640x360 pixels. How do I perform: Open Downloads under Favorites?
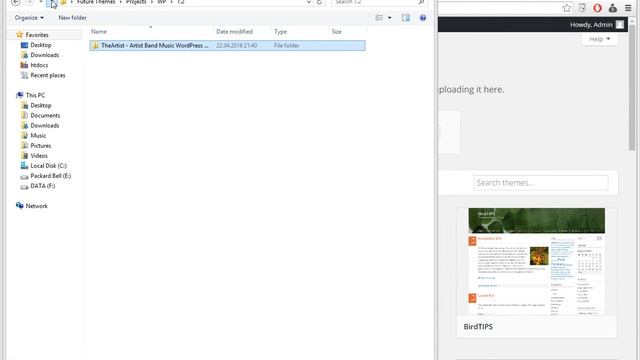tap(45, 55)
